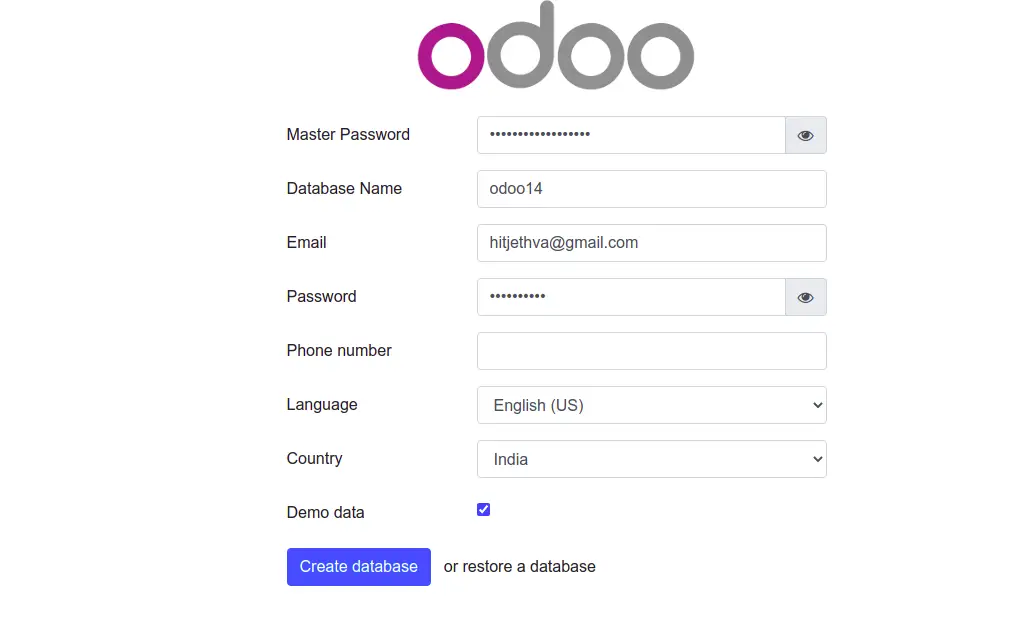This screenshot has width=1035, height=635.
Task: Reveal the user Password with the eye icon
Action: (805, 297)
